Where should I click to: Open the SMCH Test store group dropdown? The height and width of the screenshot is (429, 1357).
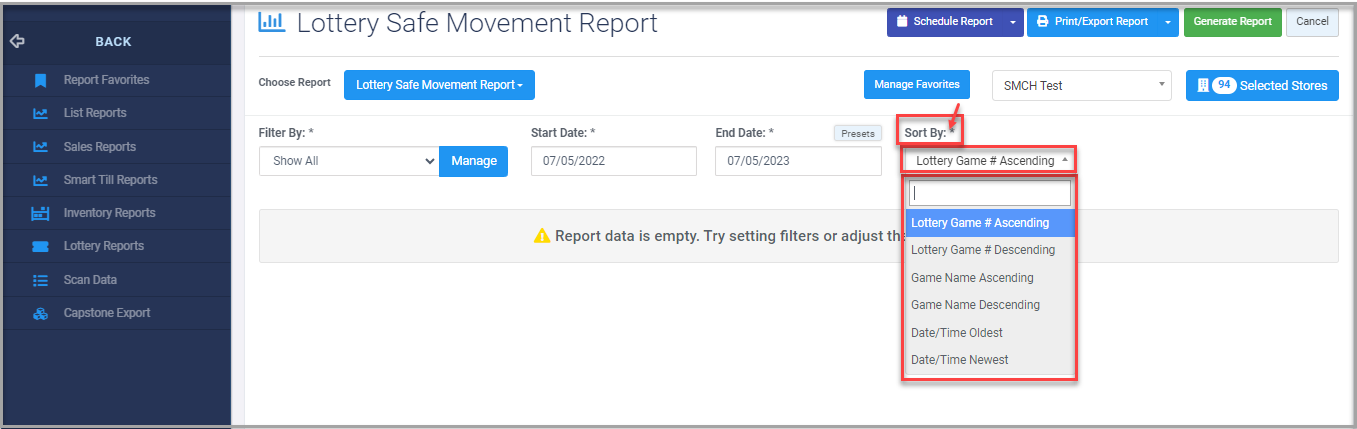pyautogui.click(x=1080, y=86)
